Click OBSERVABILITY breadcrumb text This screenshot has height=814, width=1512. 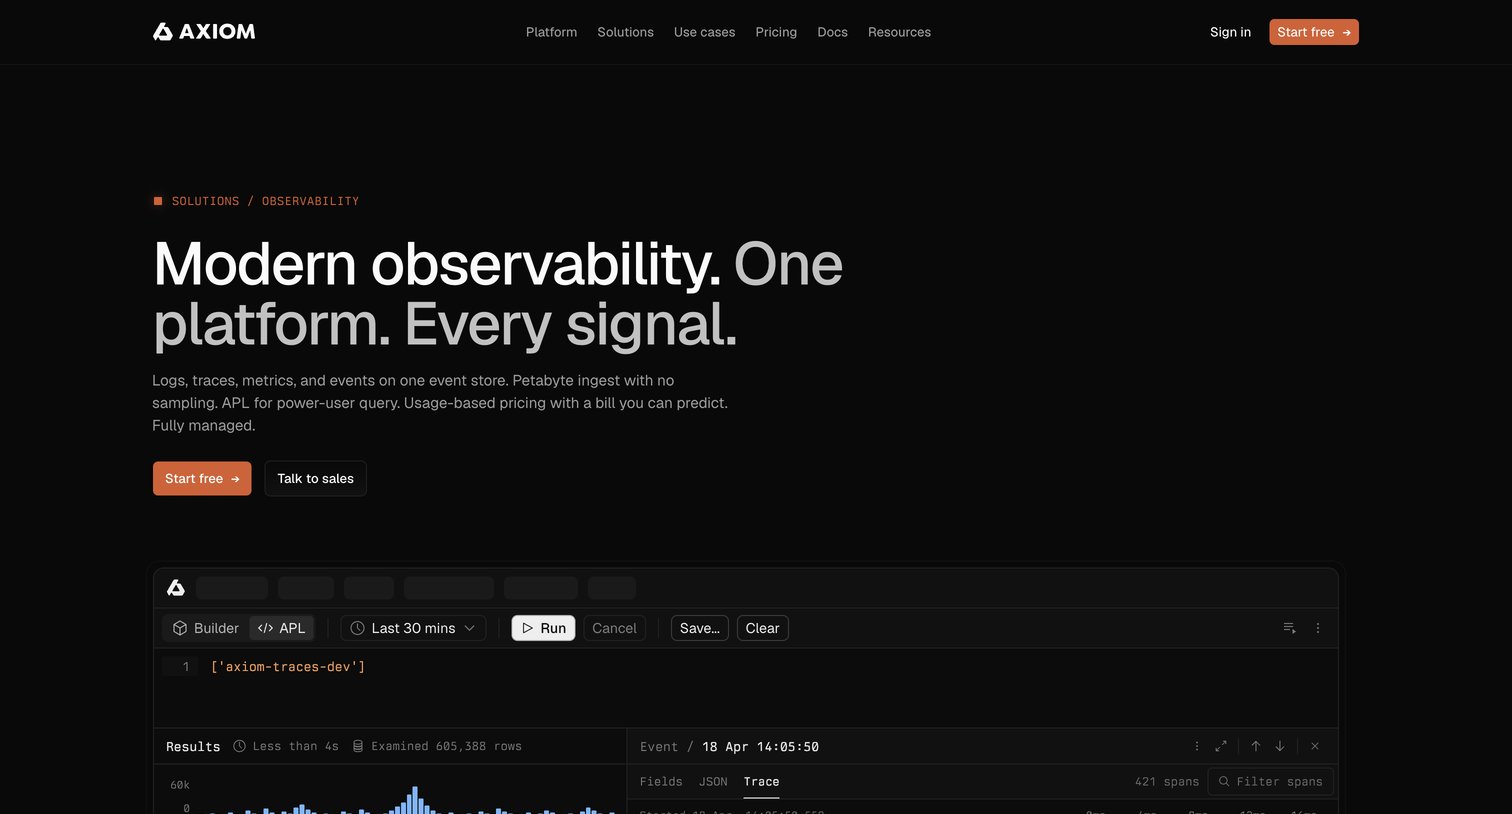pyautogui.click(x=310, y=201)
